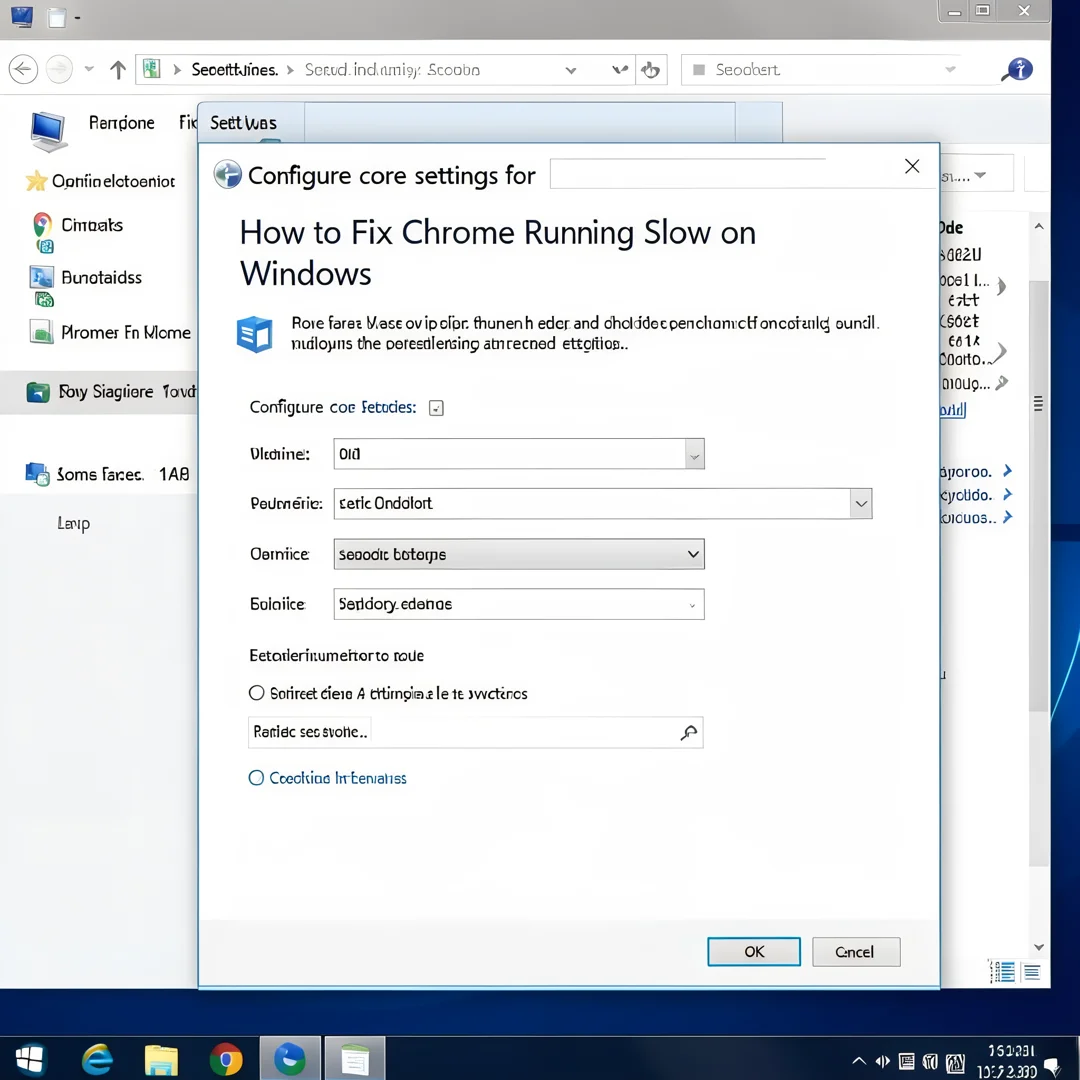Click the globe icon in dialog title
Screen dimensions: 1080x1080
click(x=227, y=174)
